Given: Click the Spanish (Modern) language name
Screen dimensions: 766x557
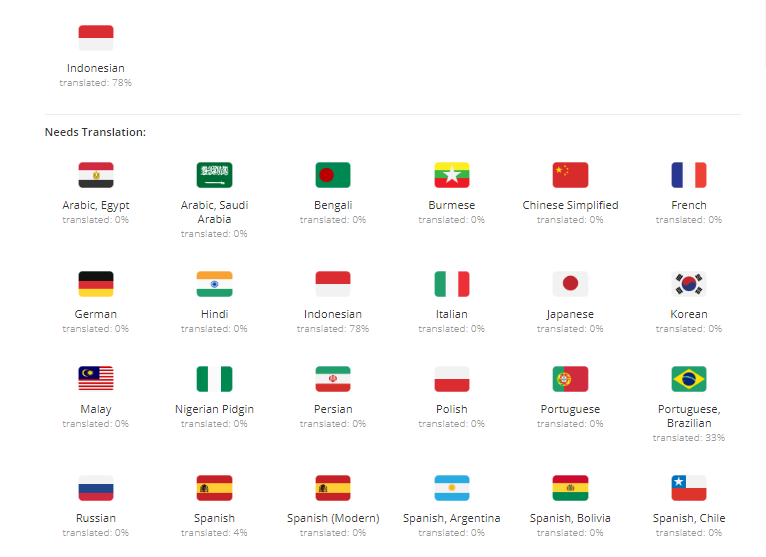Looking at the screenshot, I should (x=333, y=518).
